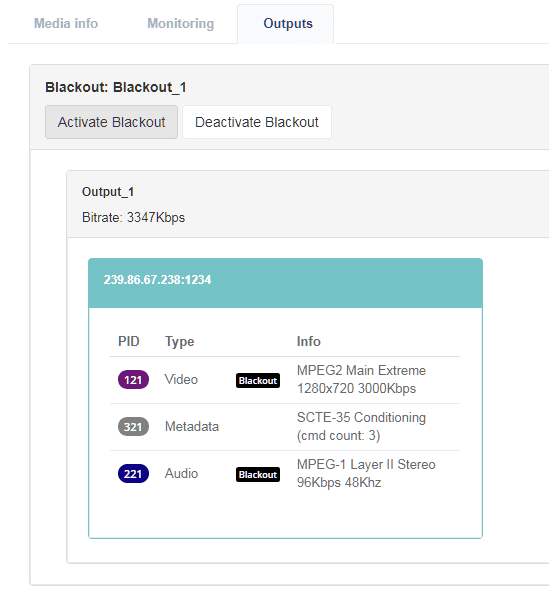Select the Audio type cell
The image size is (549, 594).
coord(181,474)
